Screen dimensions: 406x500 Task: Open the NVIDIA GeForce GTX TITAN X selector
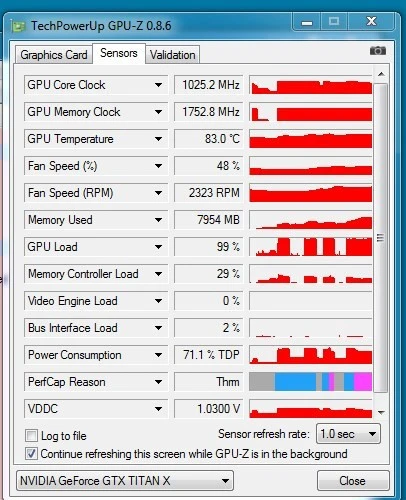coord(125,481)
